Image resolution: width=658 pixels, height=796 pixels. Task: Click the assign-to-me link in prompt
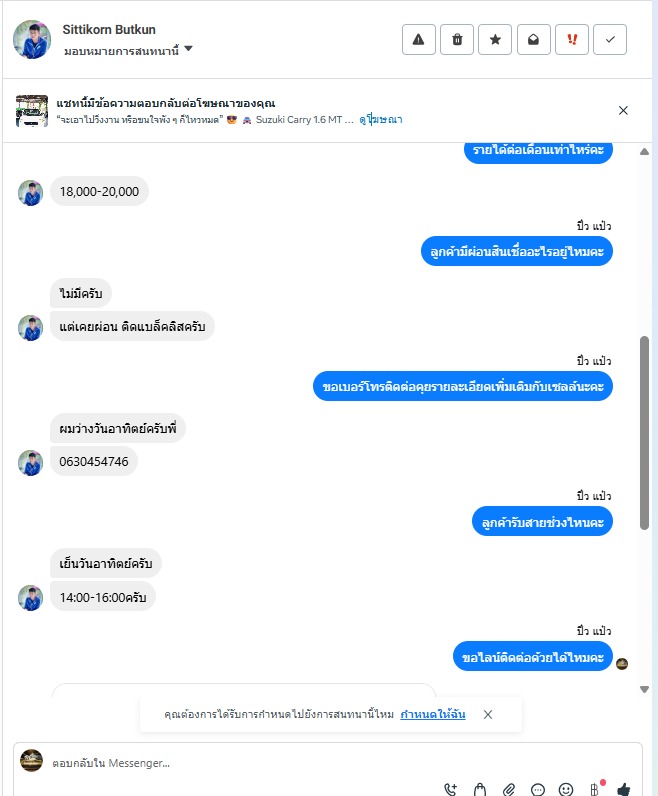click(433, 714)
